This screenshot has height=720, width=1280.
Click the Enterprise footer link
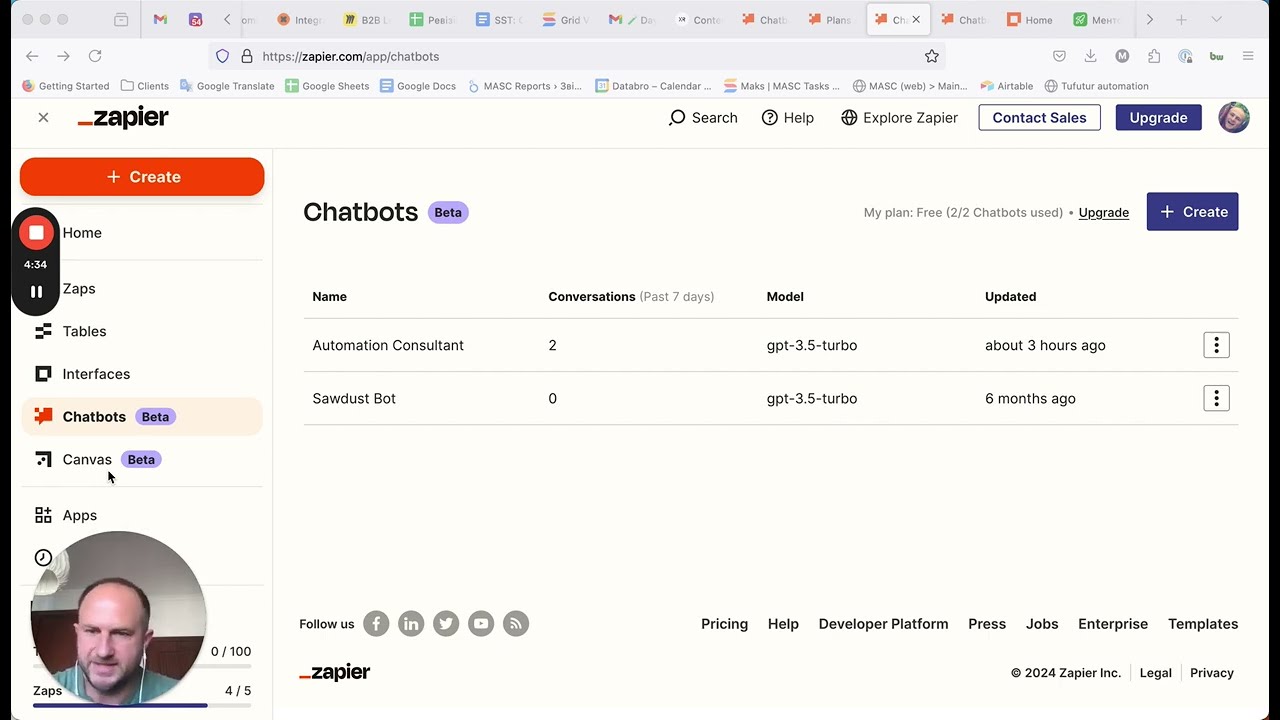1113,624
